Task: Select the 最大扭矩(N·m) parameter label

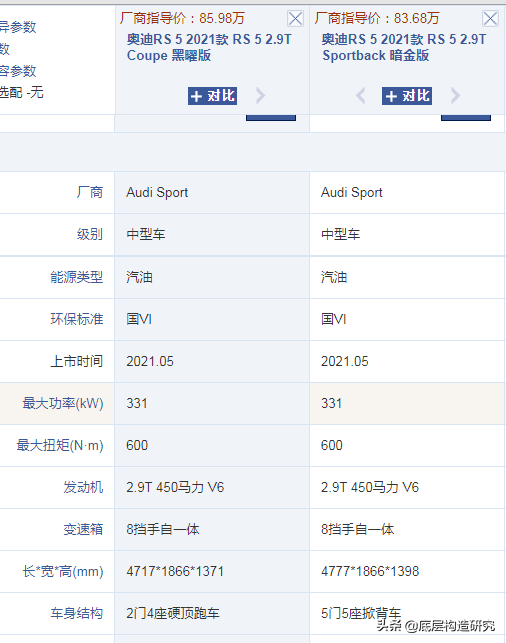Action: pos(60,445)
